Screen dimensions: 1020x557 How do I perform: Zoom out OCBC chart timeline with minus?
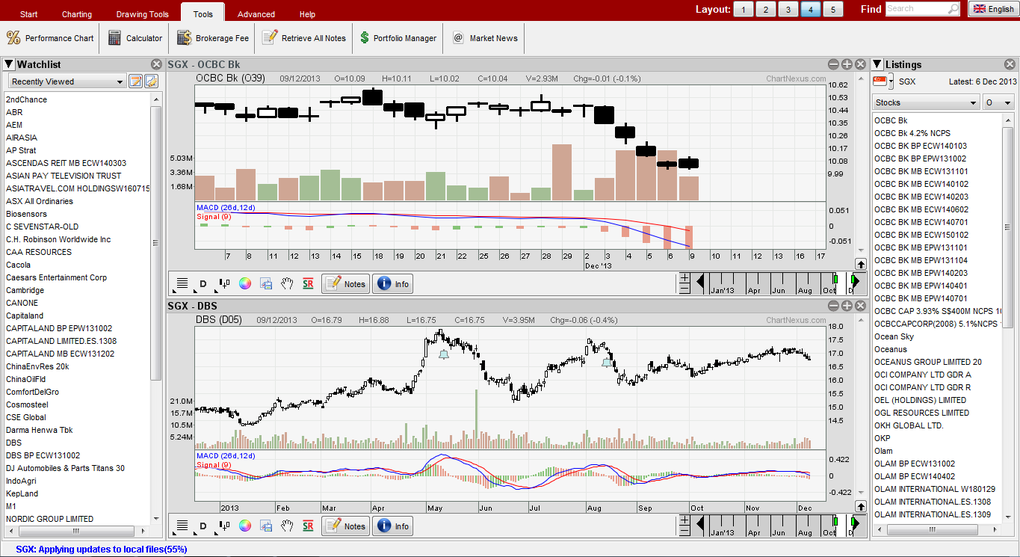[x=684, y=288]
